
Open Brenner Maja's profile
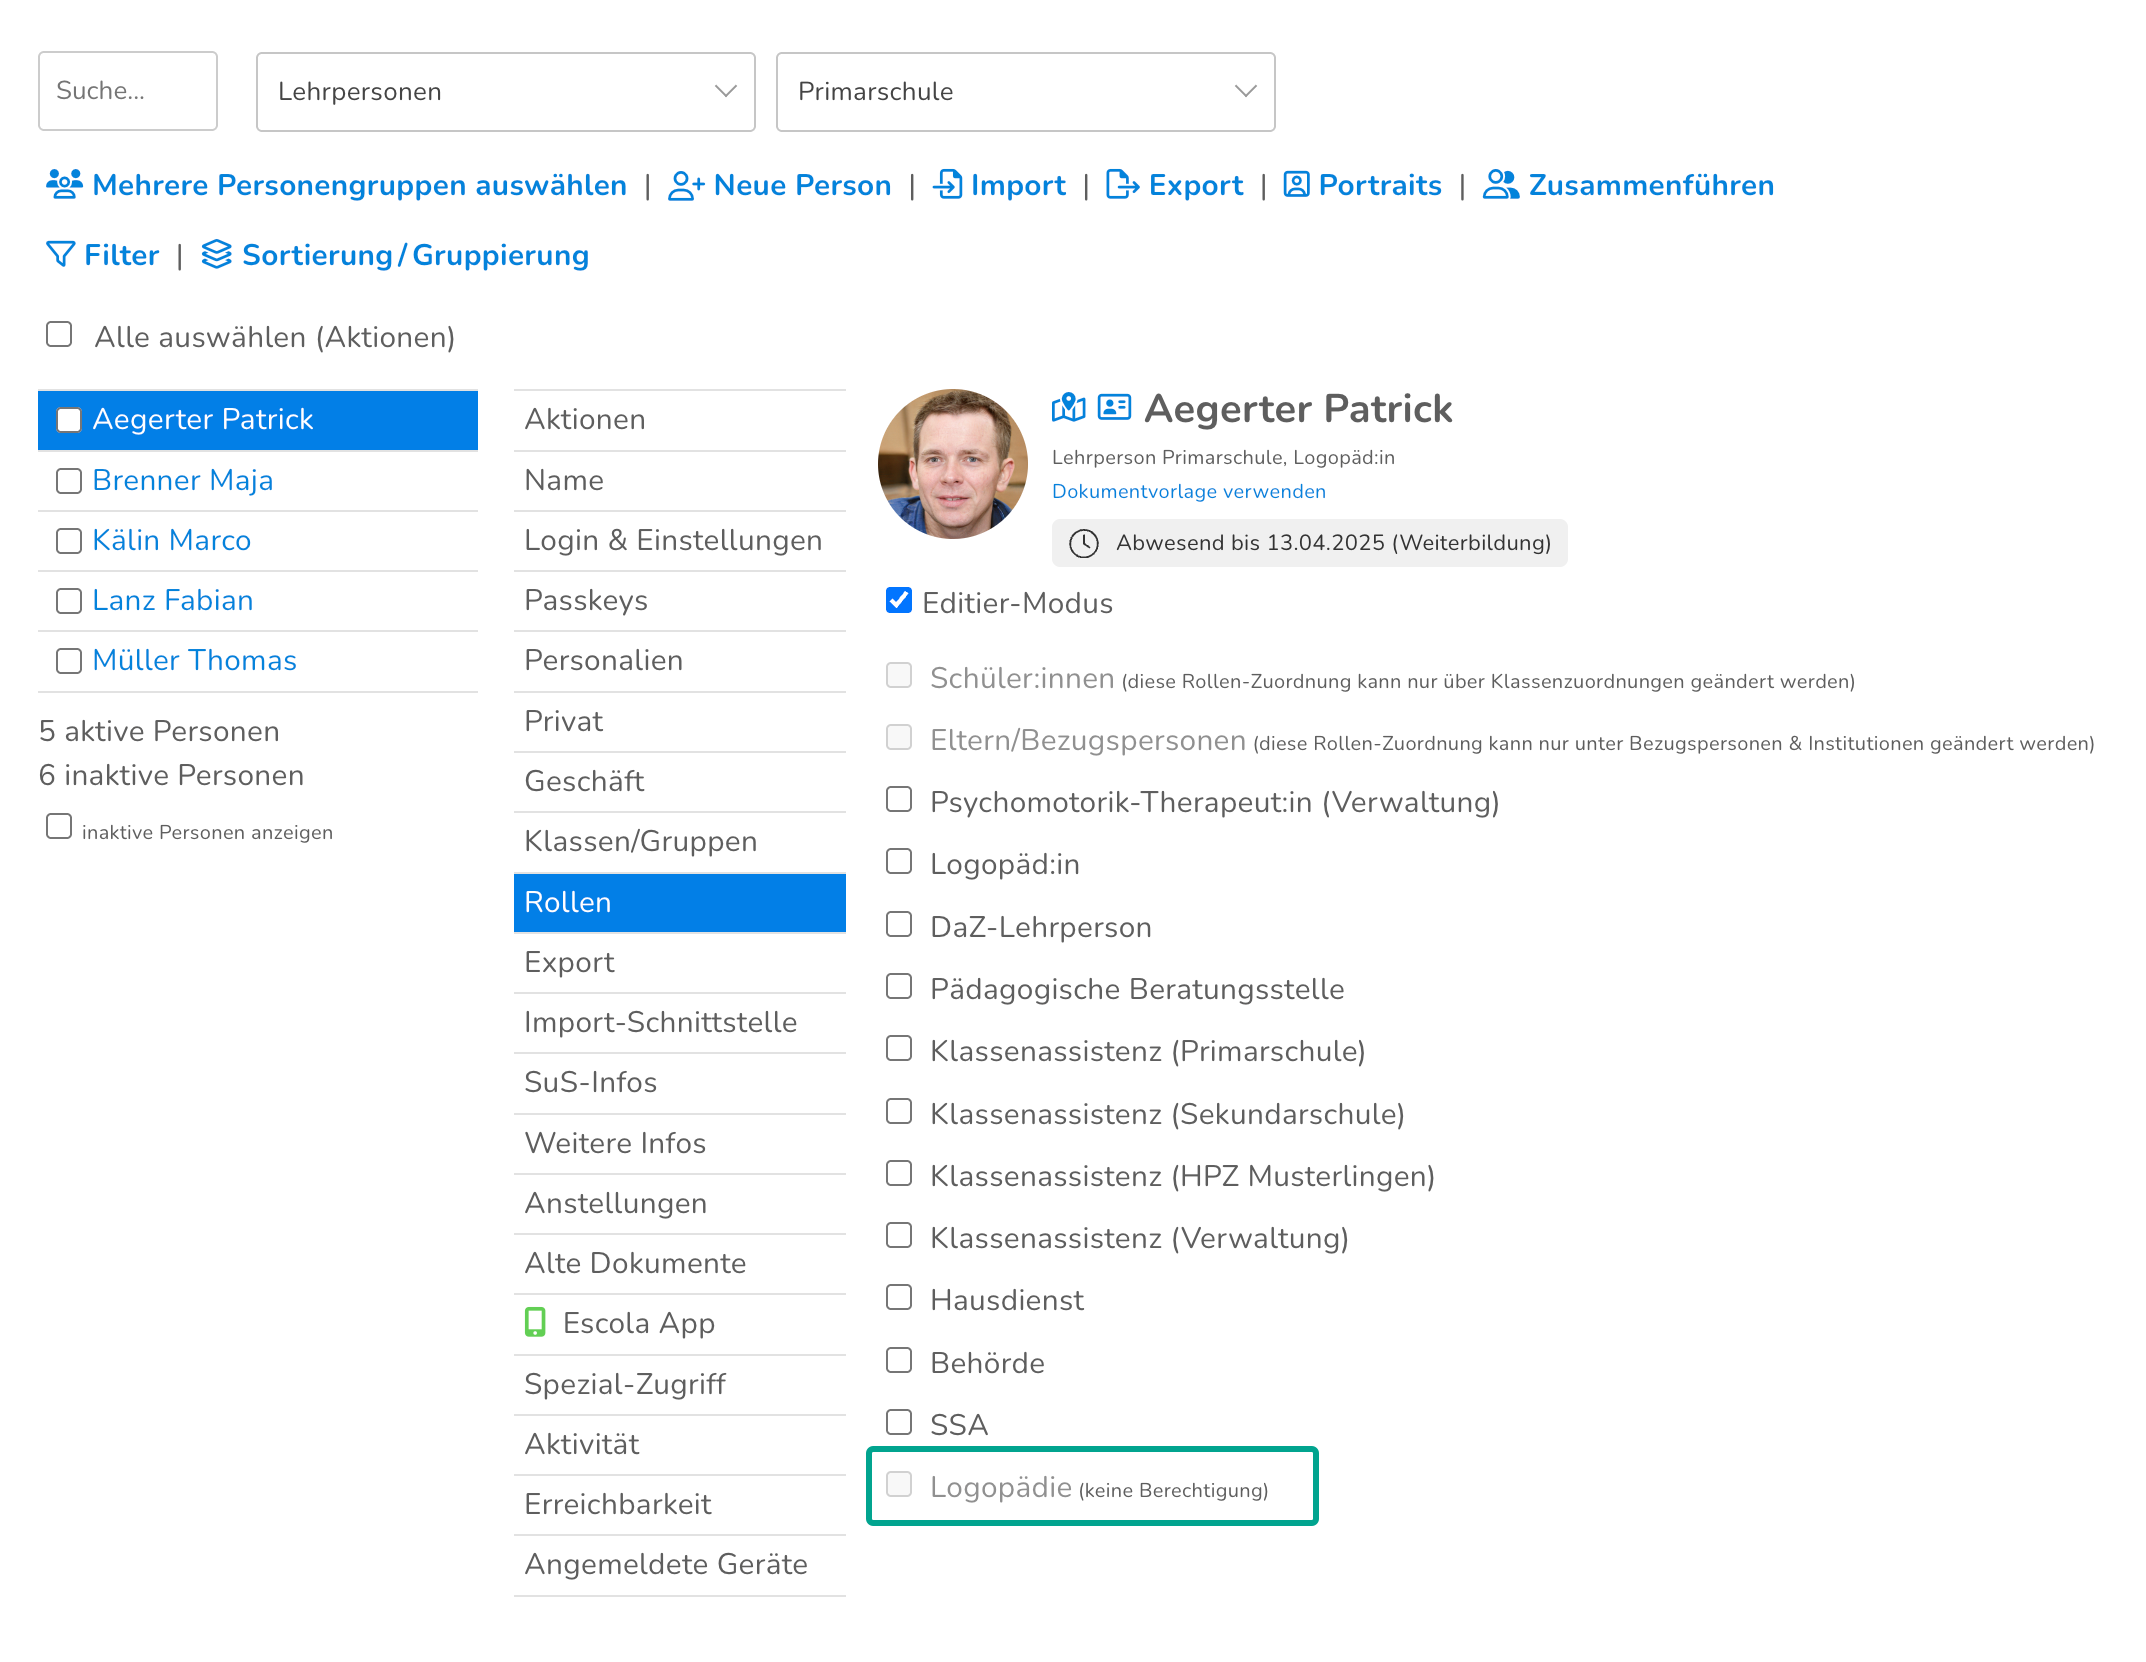tap(182, 480)
